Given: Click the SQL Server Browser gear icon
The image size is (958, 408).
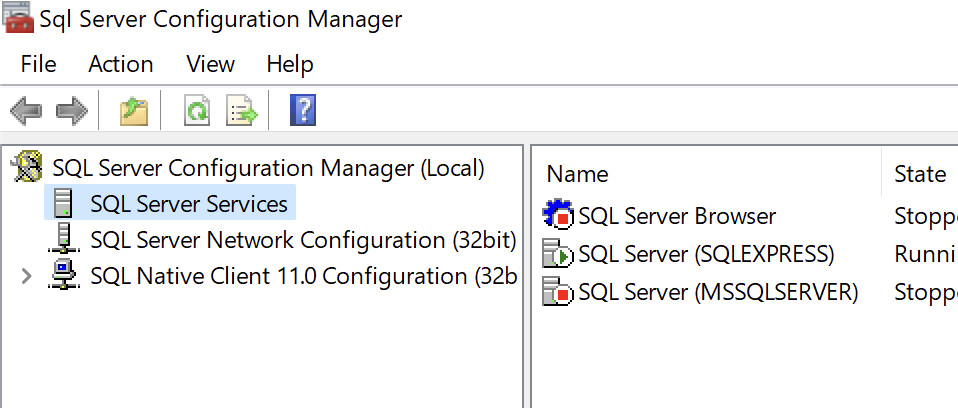Looking at the screenshot, I should click(x=558, y=216).
